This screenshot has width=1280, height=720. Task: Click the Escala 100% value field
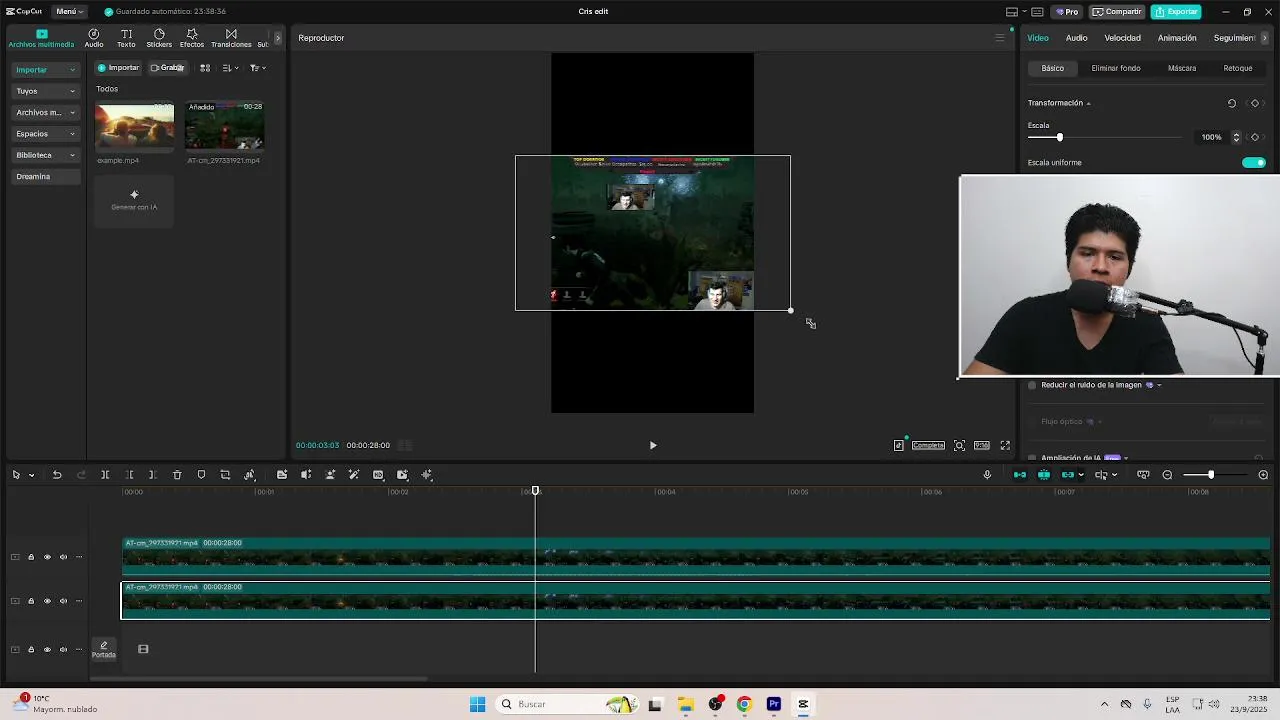tap(1212, 137)
